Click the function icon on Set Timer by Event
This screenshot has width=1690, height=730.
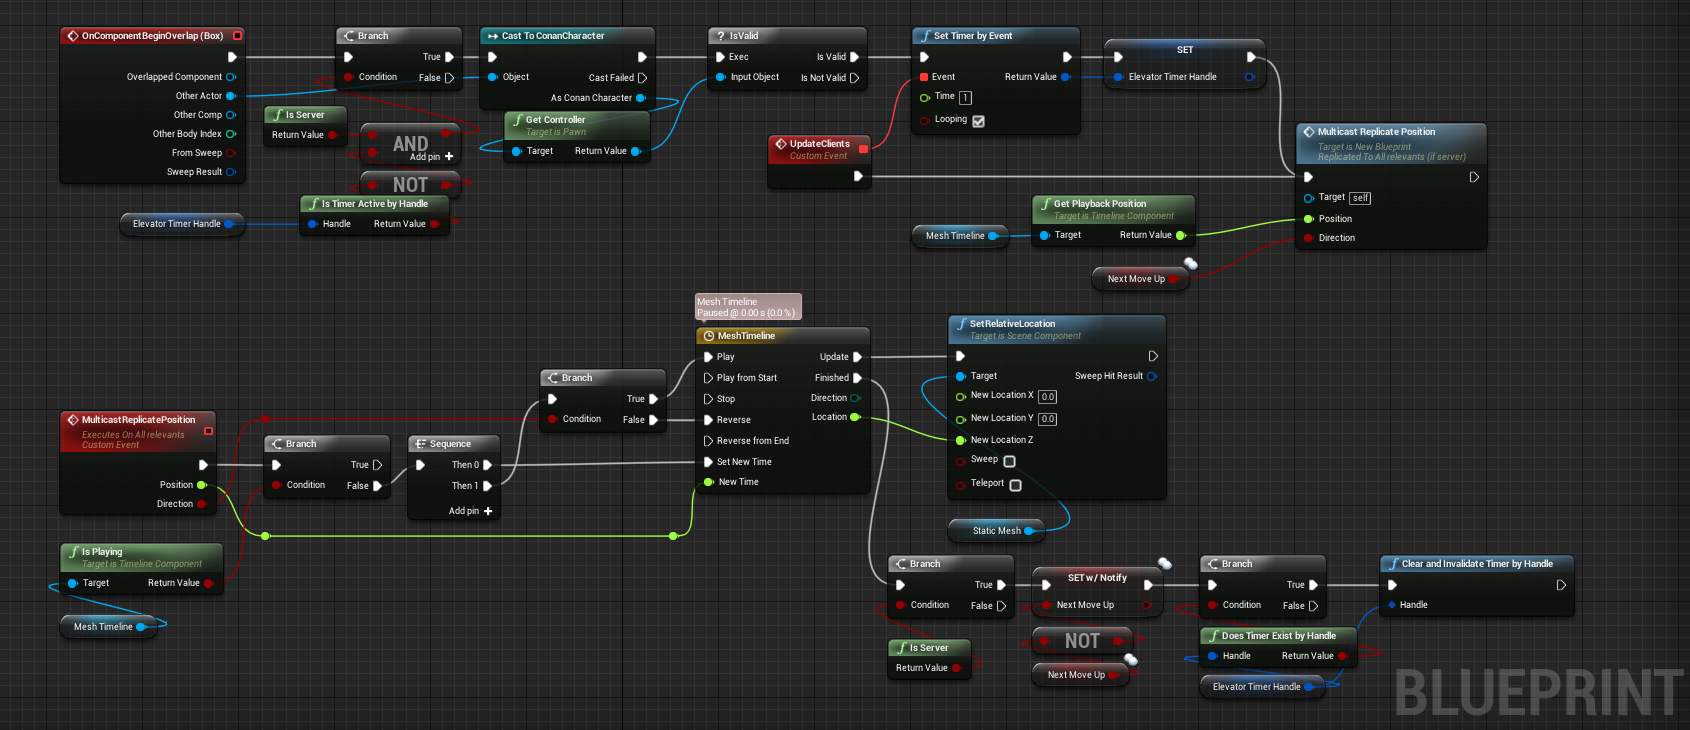pos(925,36)
